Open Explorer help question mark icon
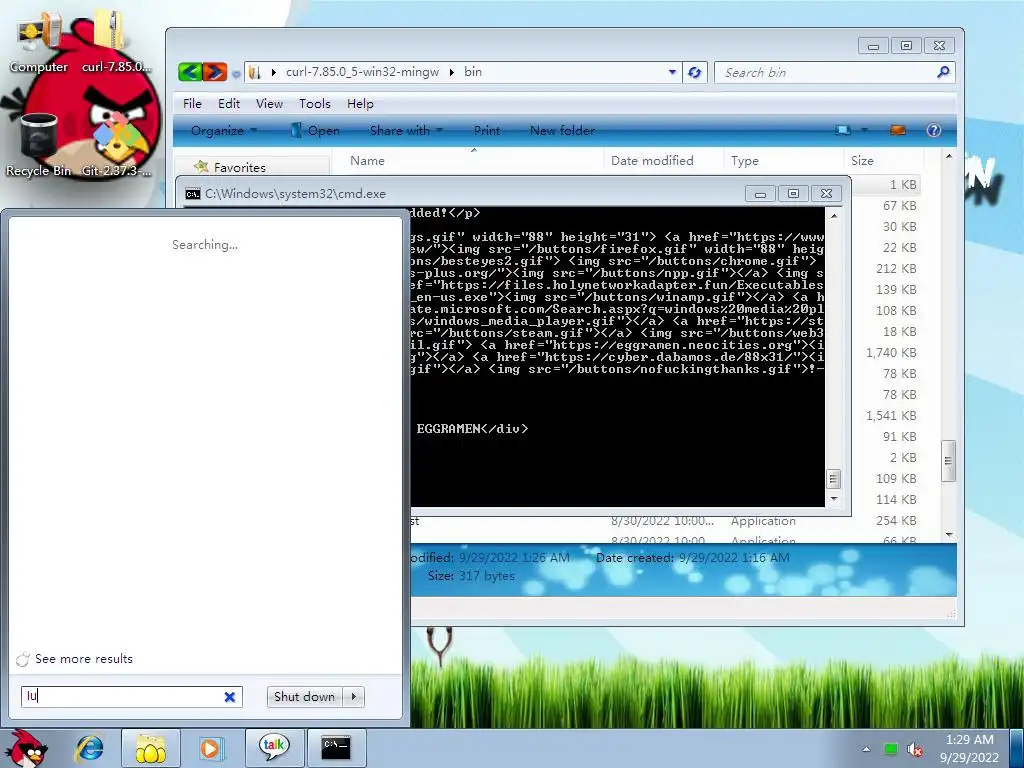This screenshot has height=768, width=1024. click(x=934, y=131)
